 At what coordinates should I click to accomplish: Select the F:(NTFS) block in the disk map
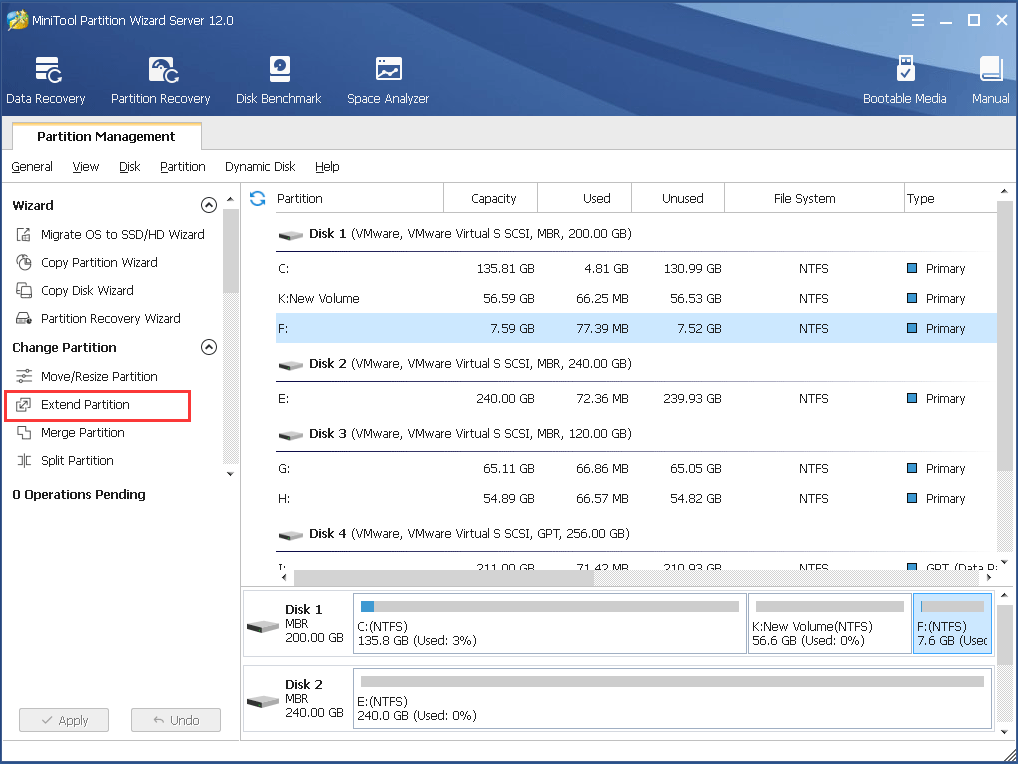pos(952,623)
